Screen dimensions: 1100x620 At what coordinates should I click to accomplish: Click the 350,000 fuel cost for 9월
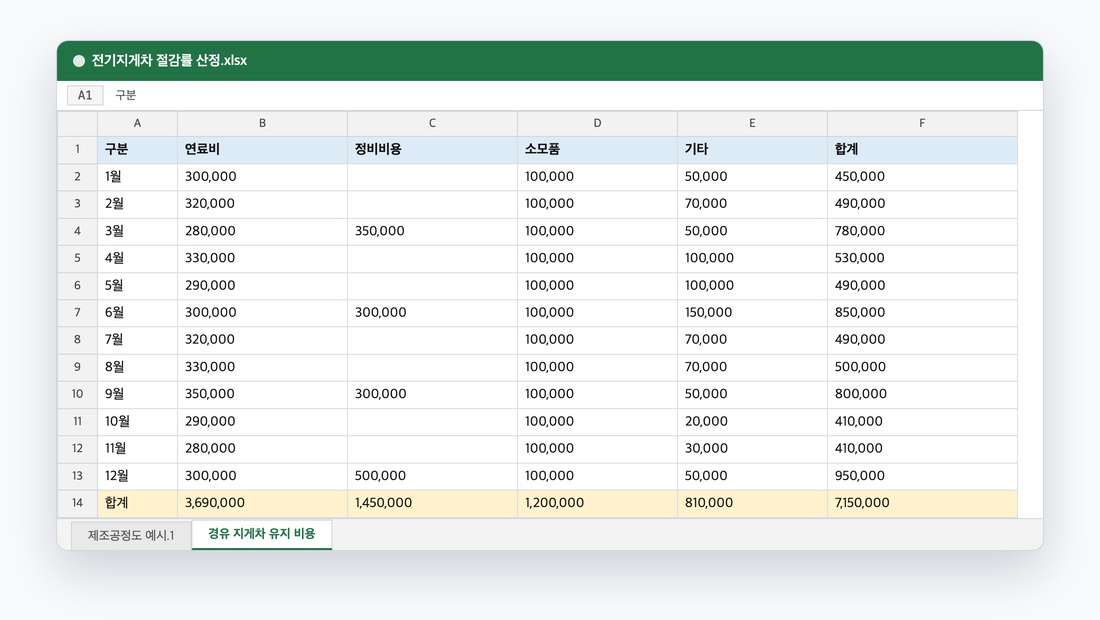(x=262, y=394)
